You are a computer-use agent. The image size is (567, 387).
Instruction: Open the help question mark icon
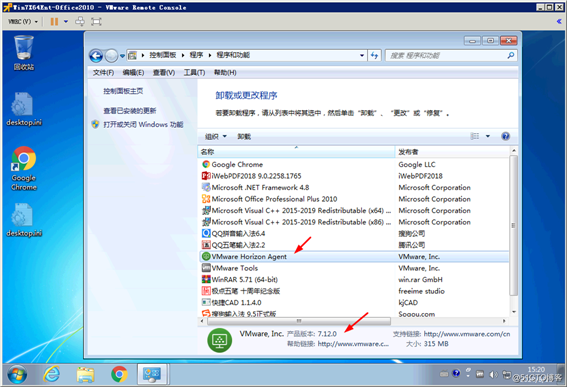506,136
